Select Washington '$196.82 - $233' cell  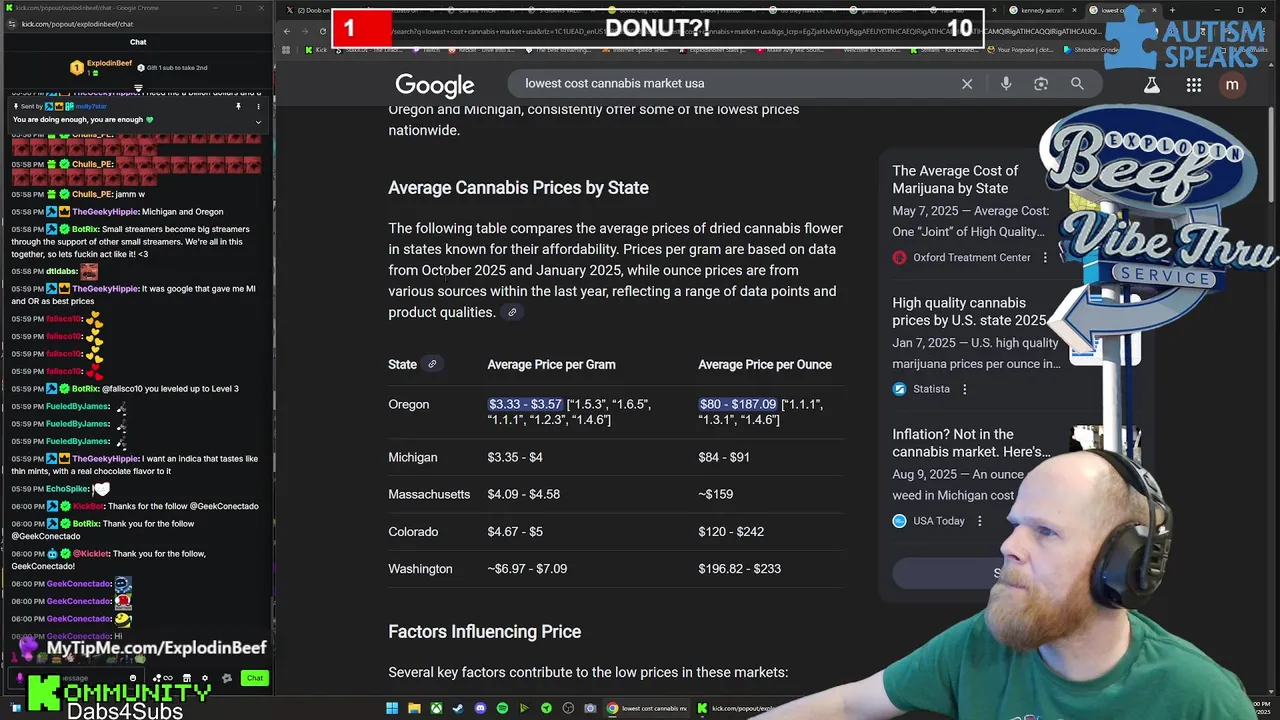(740, 569)
